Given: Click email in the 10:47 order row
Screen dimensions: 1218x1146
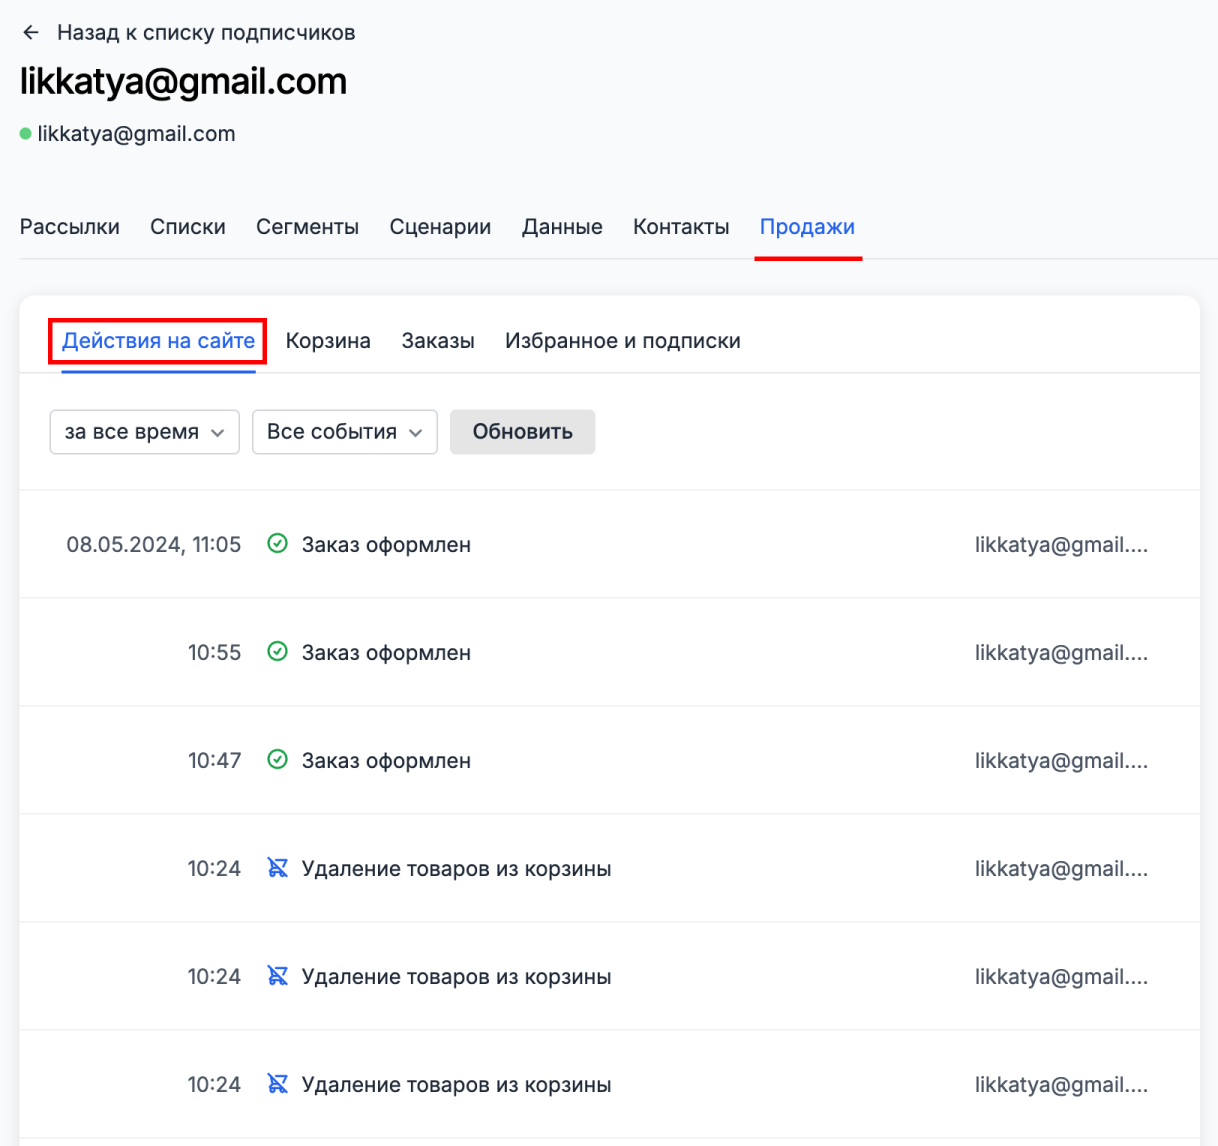Looking at the screenshot, I should coord(1060,760).
